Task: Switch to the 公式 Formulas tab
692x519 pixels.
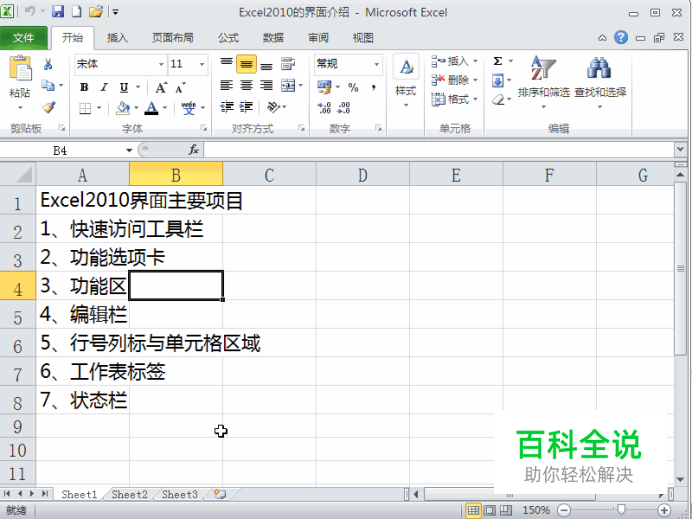Action: (229, 38)
